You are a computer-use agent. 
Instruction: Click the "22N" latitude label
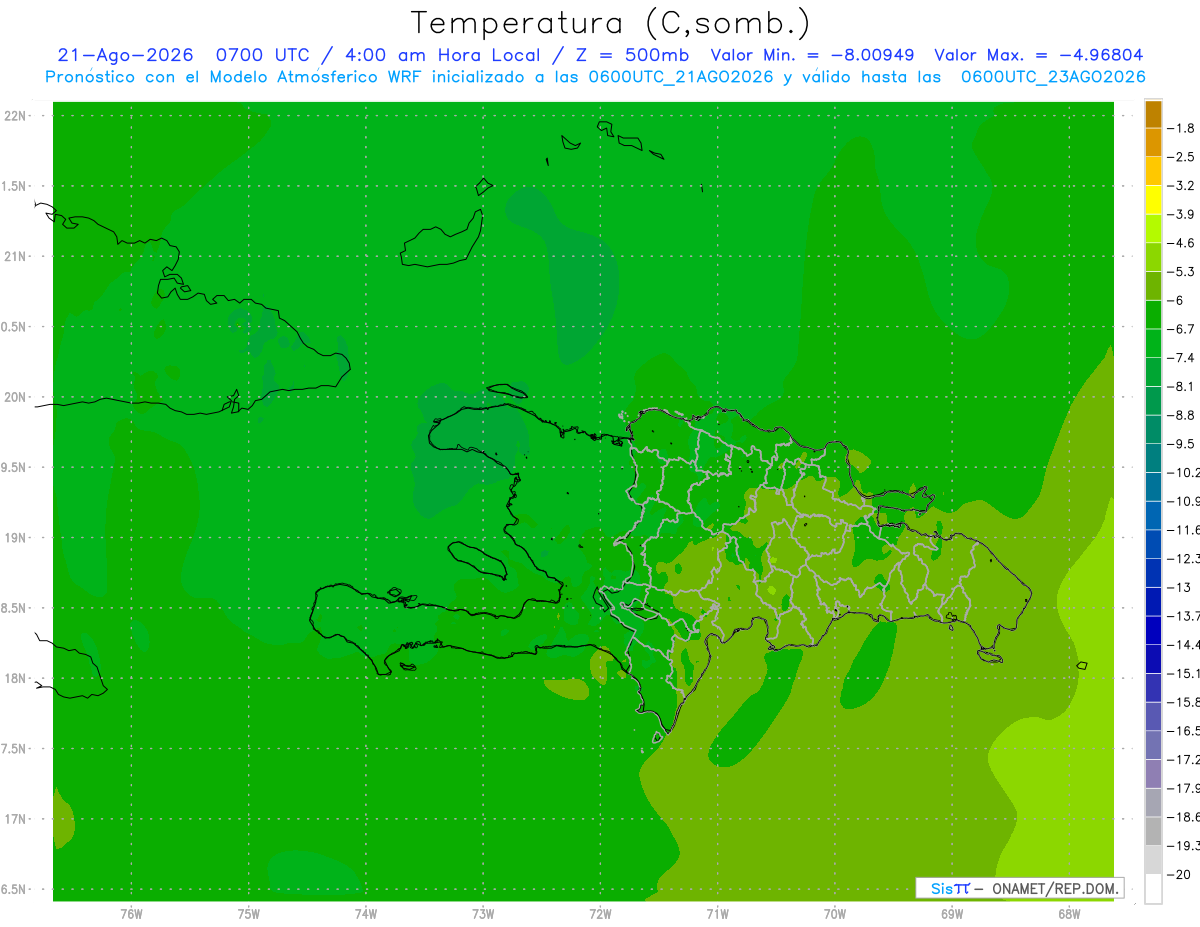point(16,116)
